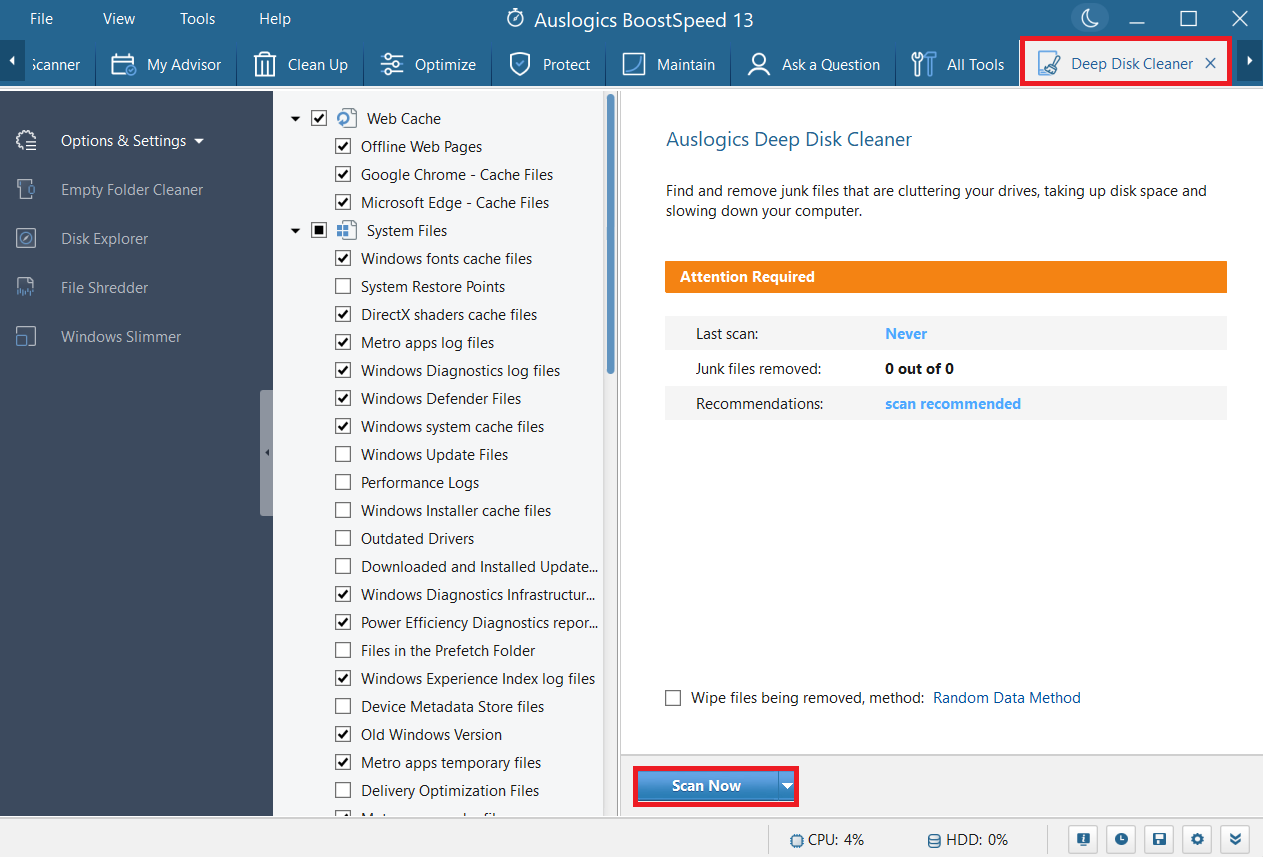Check Delivery Optimization Files

[343, 790]
